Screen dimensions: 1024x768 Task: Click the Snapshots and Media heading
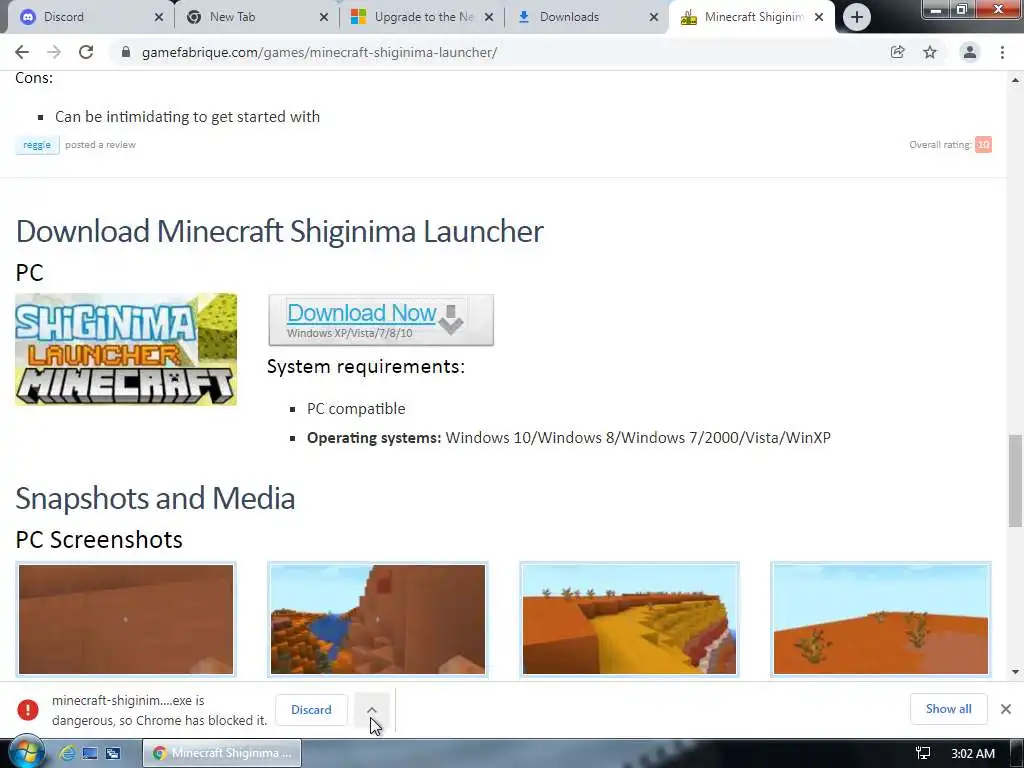(x=155, y=498)
